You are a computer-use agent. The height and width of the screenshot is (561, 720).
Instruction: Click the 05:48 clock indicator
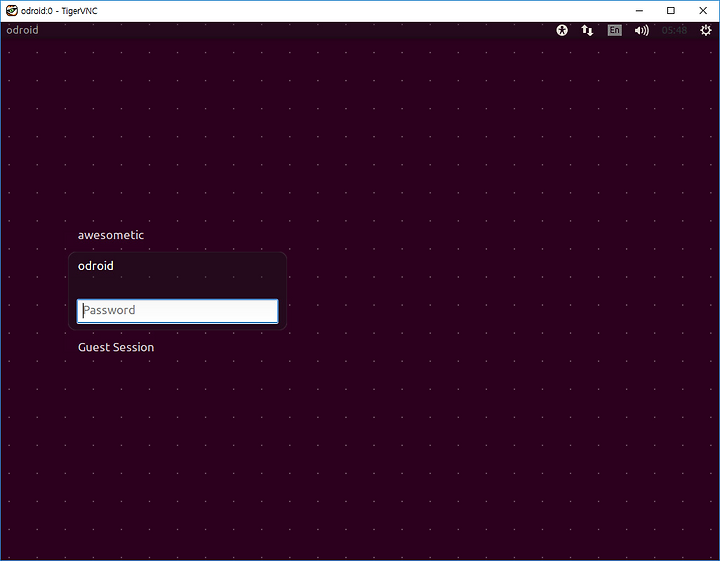[674, 30]
